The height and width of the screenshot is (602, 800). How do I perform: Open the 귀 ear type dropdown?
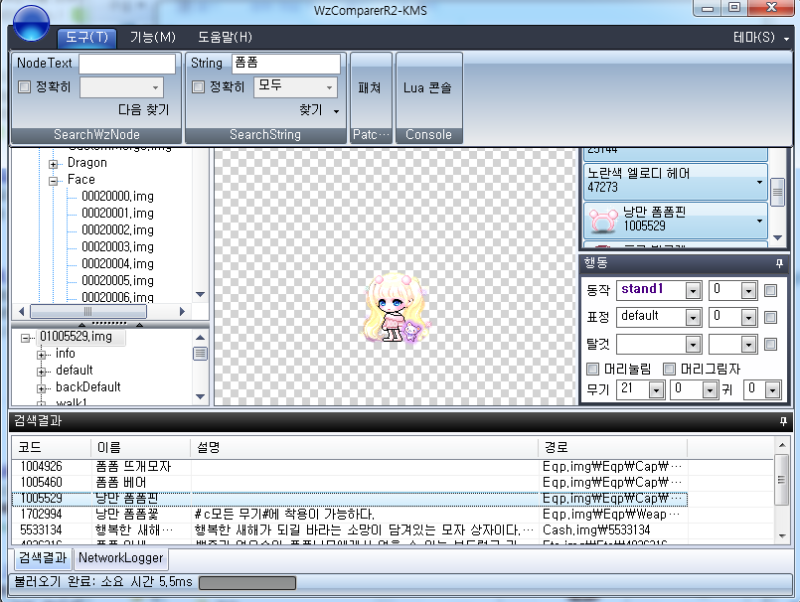[x=772, y=390]
